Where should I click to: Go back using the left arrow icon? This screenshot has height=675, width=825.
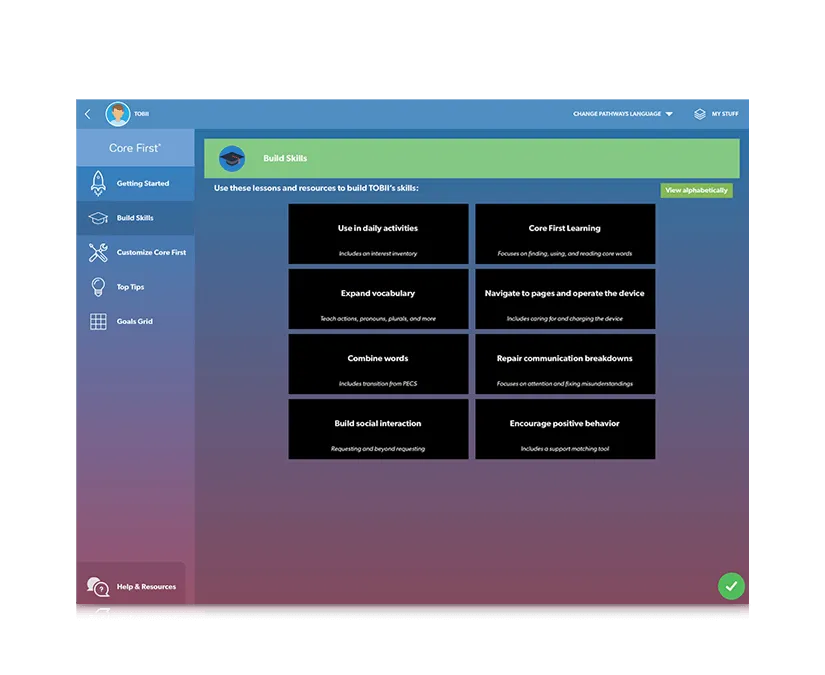88,114
